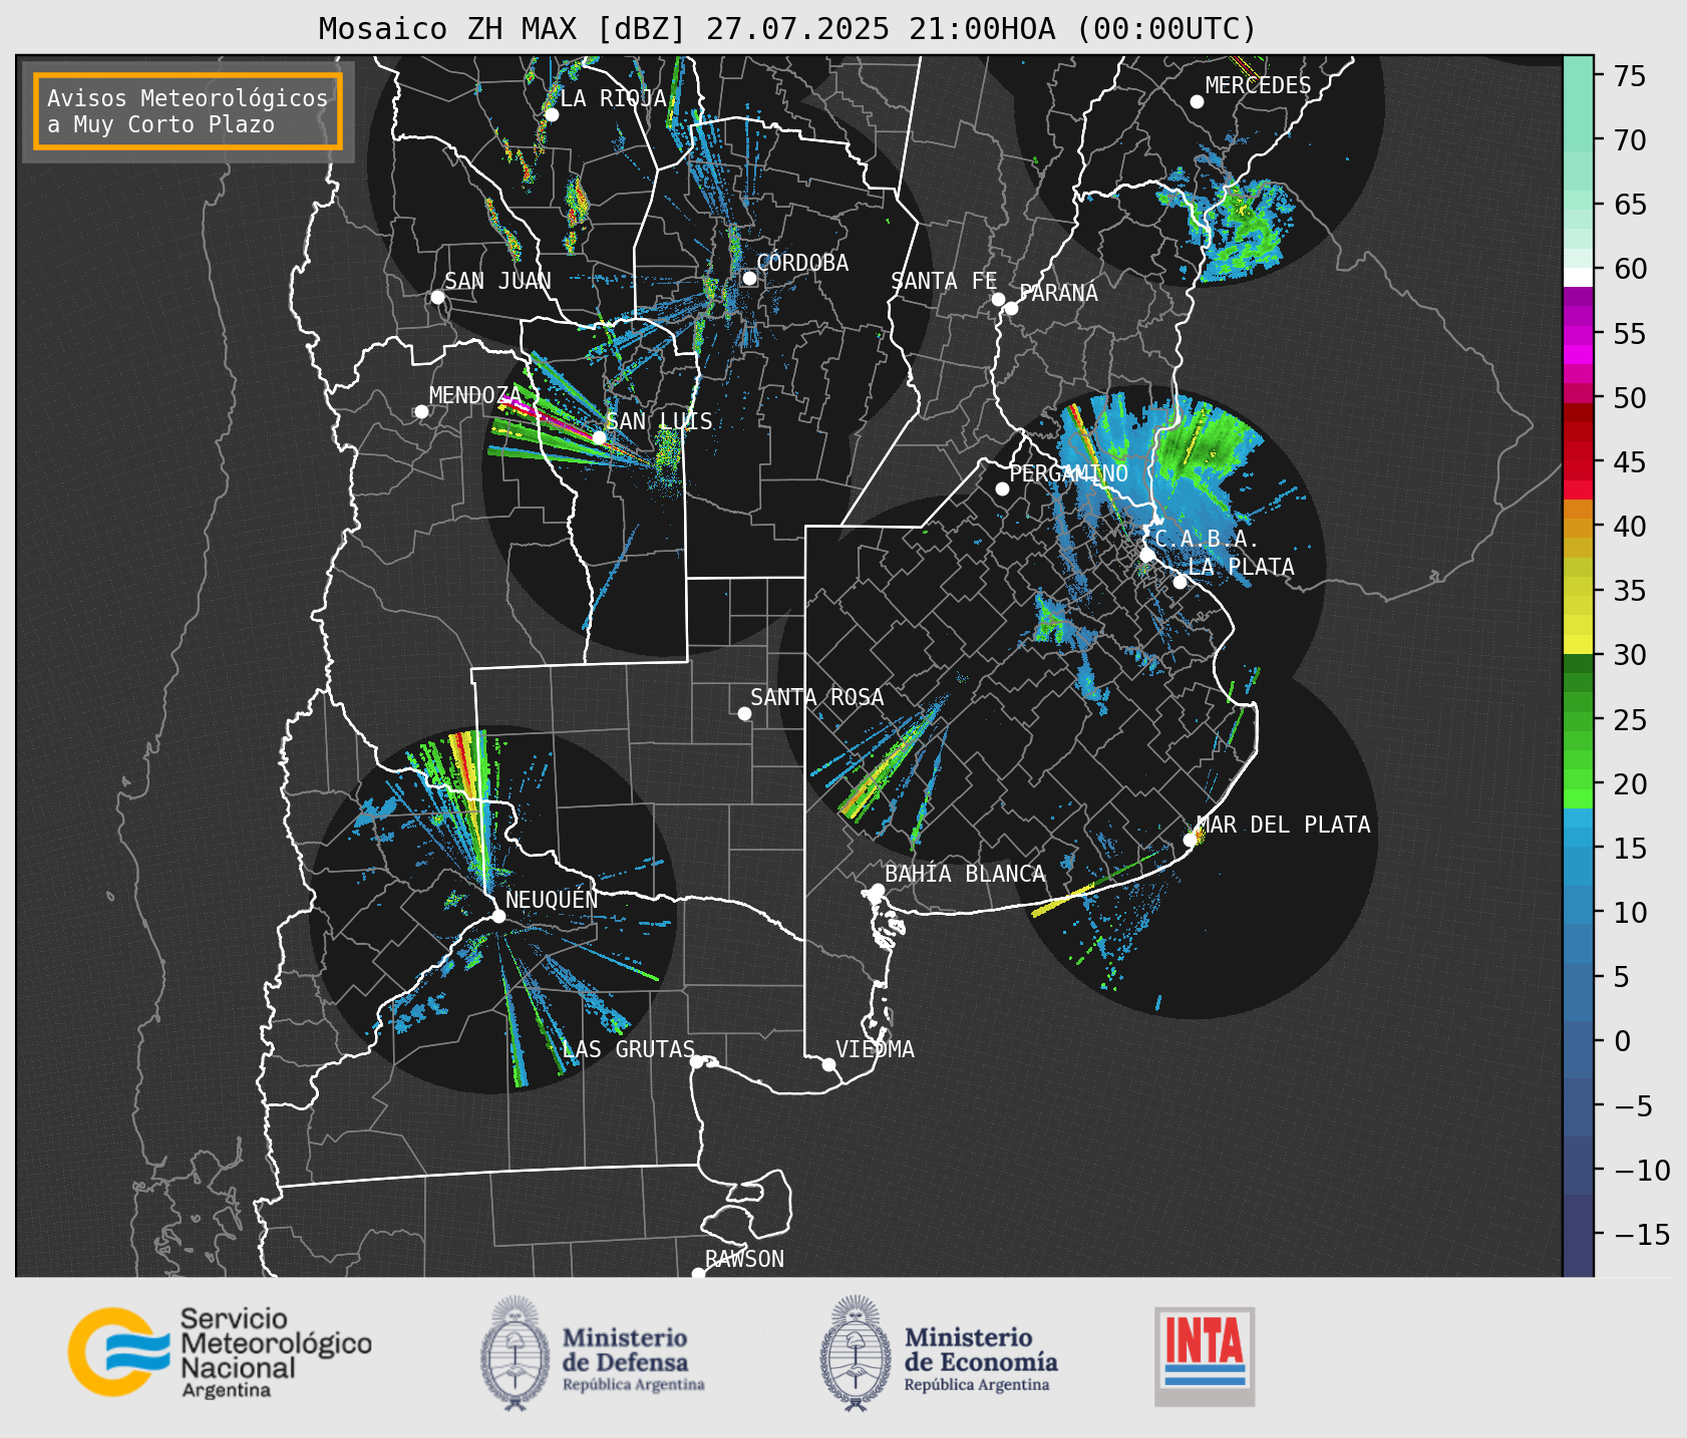Click the VIEDMA label
Screen dimensions: 1687x1438
coord(875,1049)
